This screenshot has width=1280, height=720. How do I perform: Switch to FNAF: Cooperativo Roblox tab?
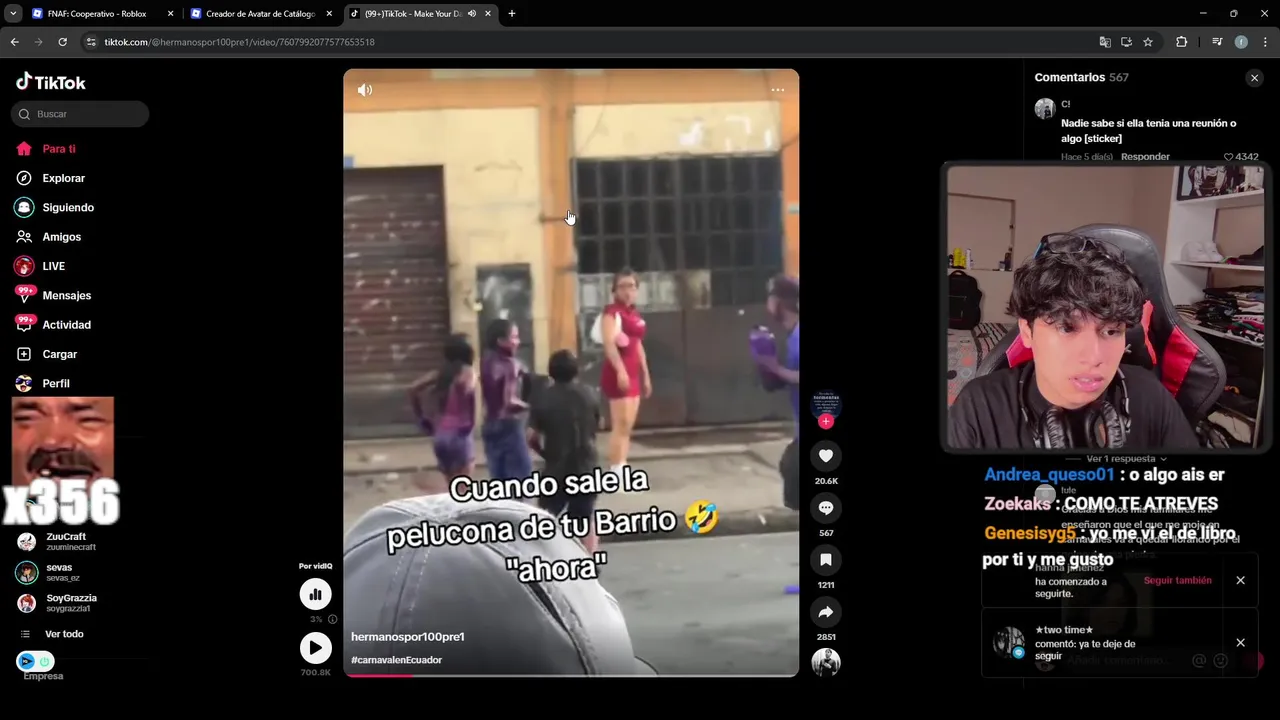tap(99, 14)
